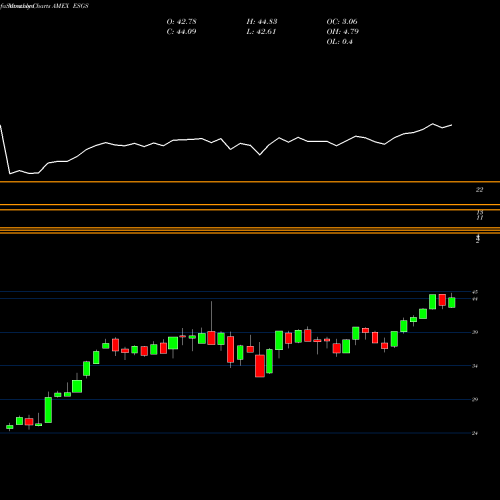The image size is (500, 500).
Task: Click the candle with the tallest upper wick
Action: (211, 338)
